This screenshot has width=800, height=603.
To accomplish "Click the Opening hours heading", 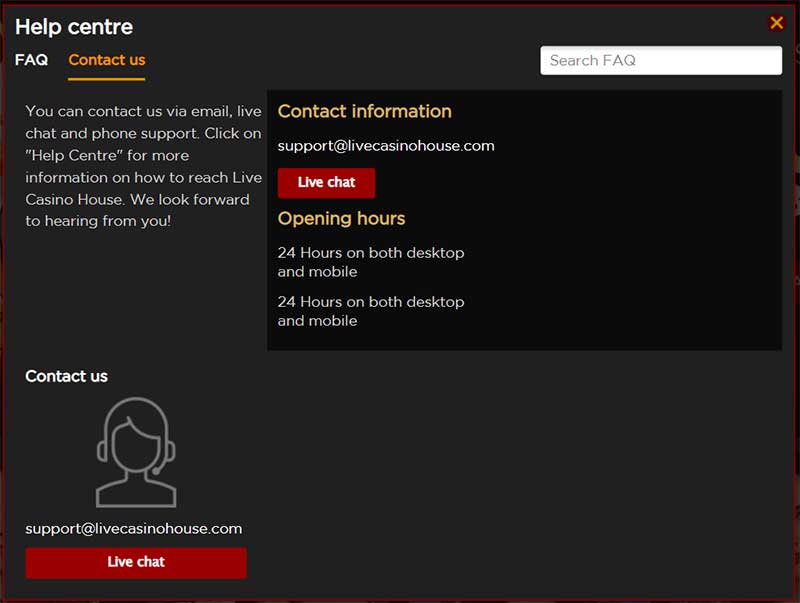I will point(341,218).
